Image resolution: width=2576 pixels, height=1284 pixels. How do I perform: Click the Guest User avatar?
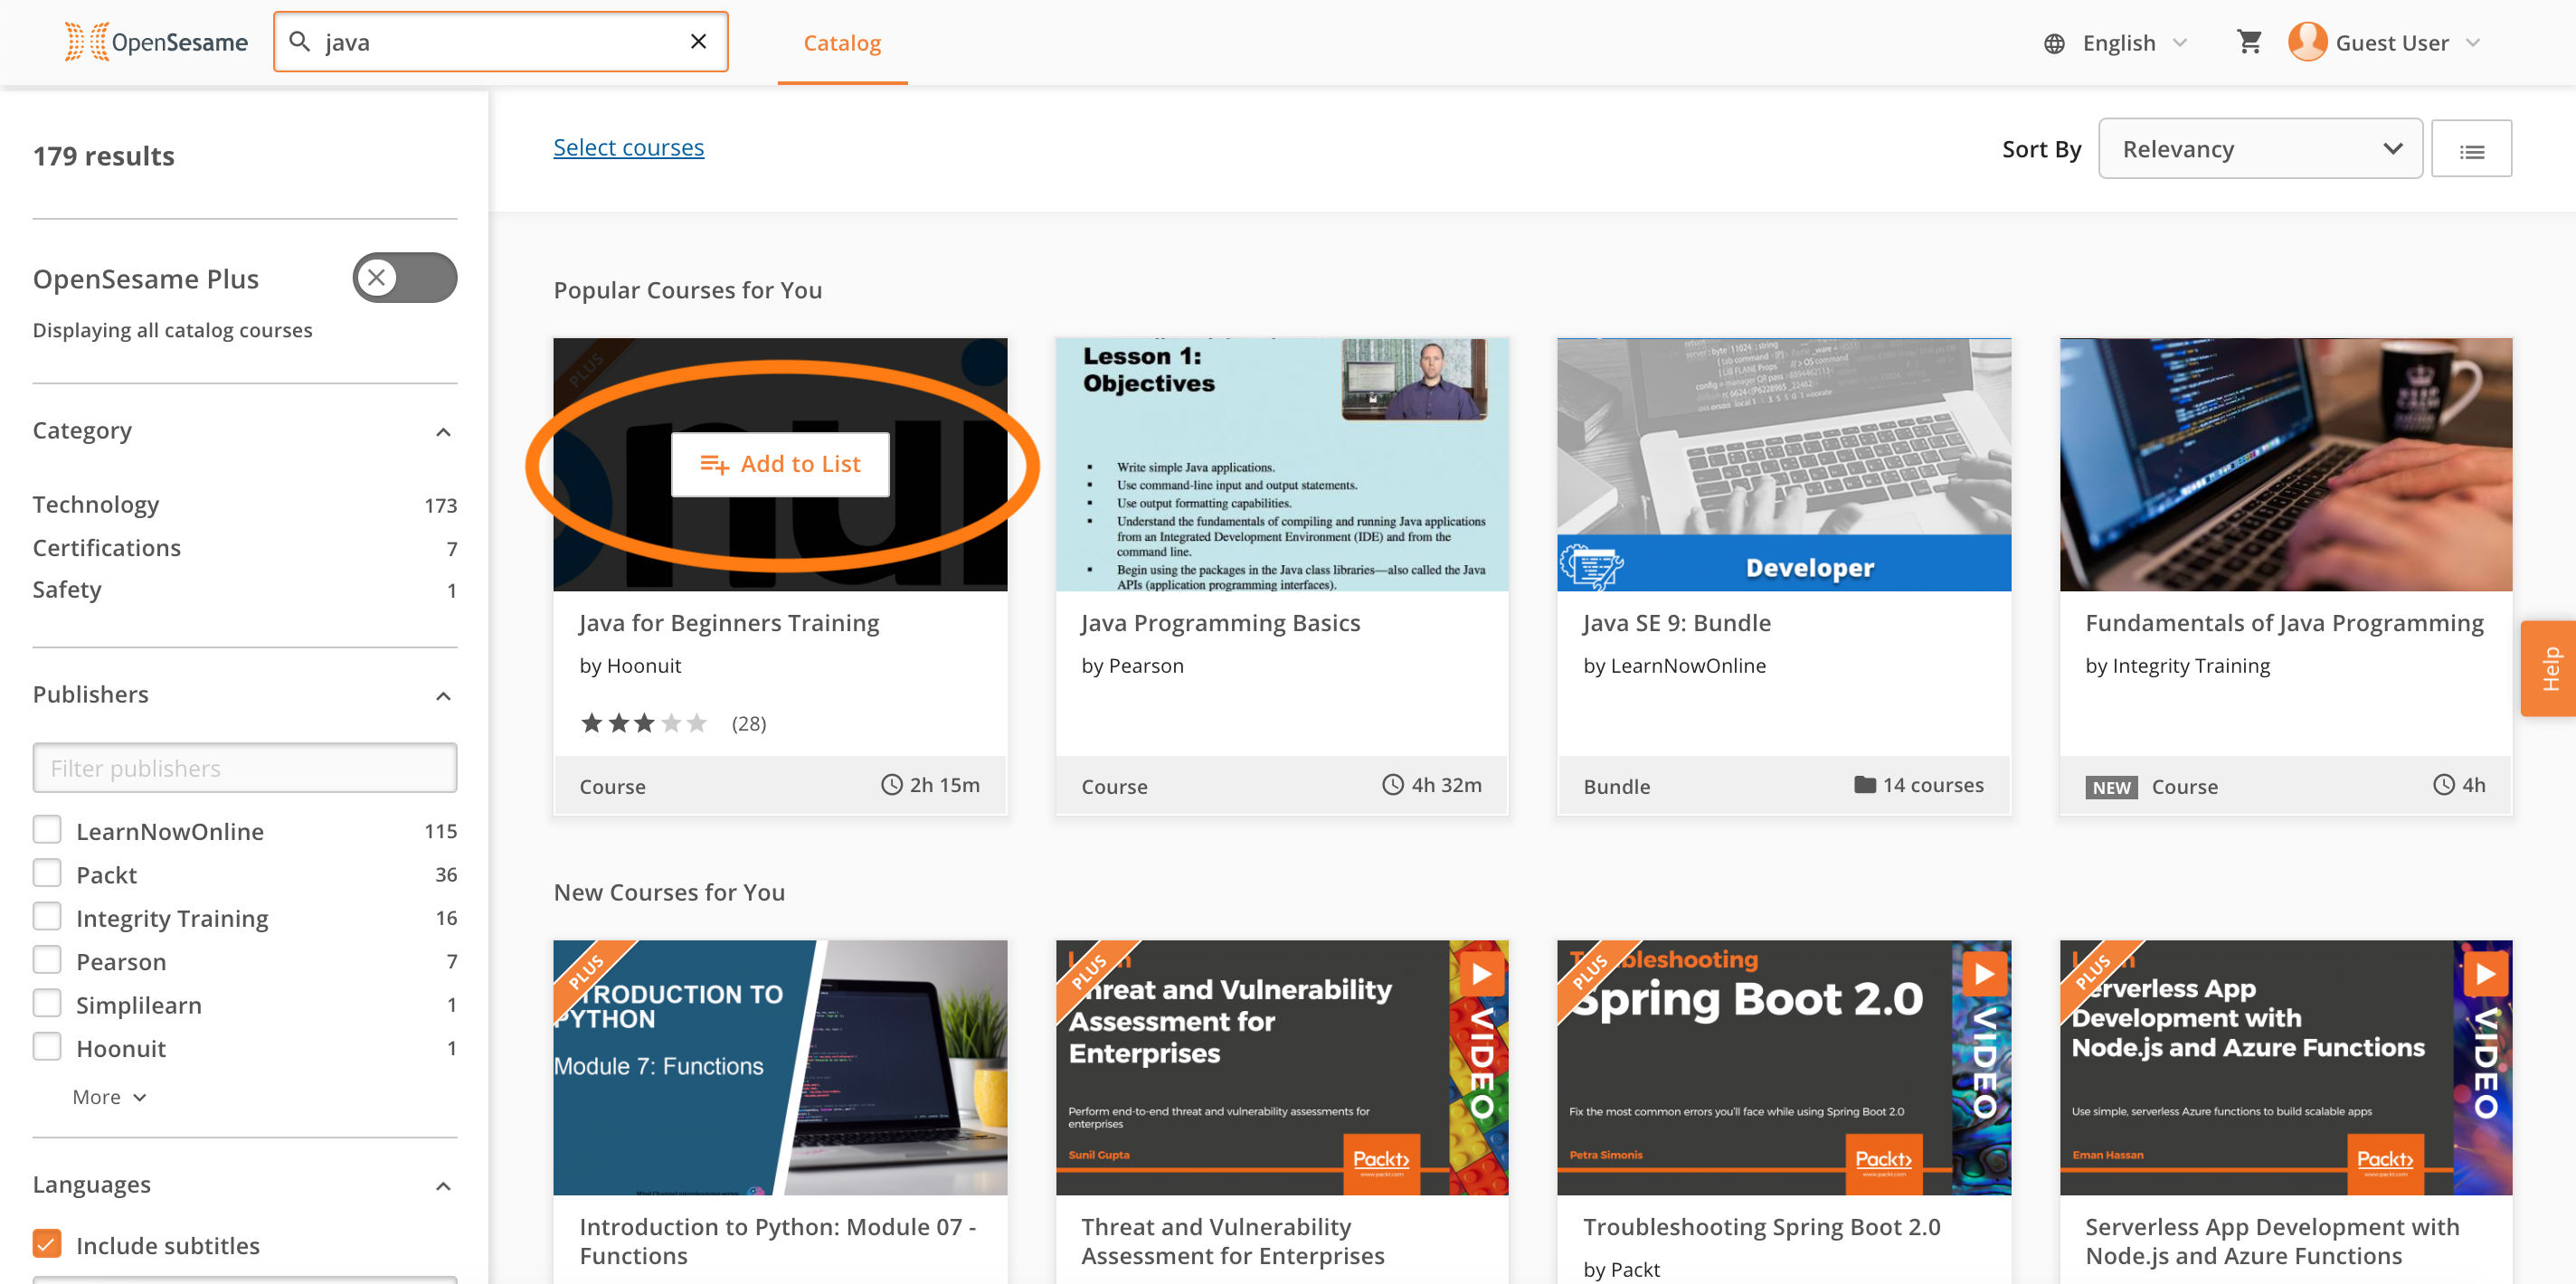(2307, 42)
